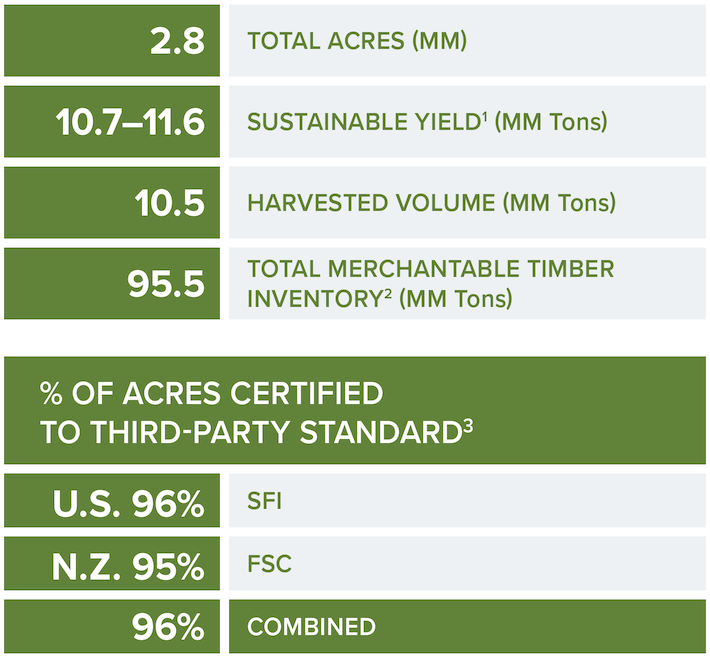This screenshot has width=710, height=656.
Task: Select the SUSTAINABLE YIELD (MM Tons) label
Action: (x=427, y=121)
